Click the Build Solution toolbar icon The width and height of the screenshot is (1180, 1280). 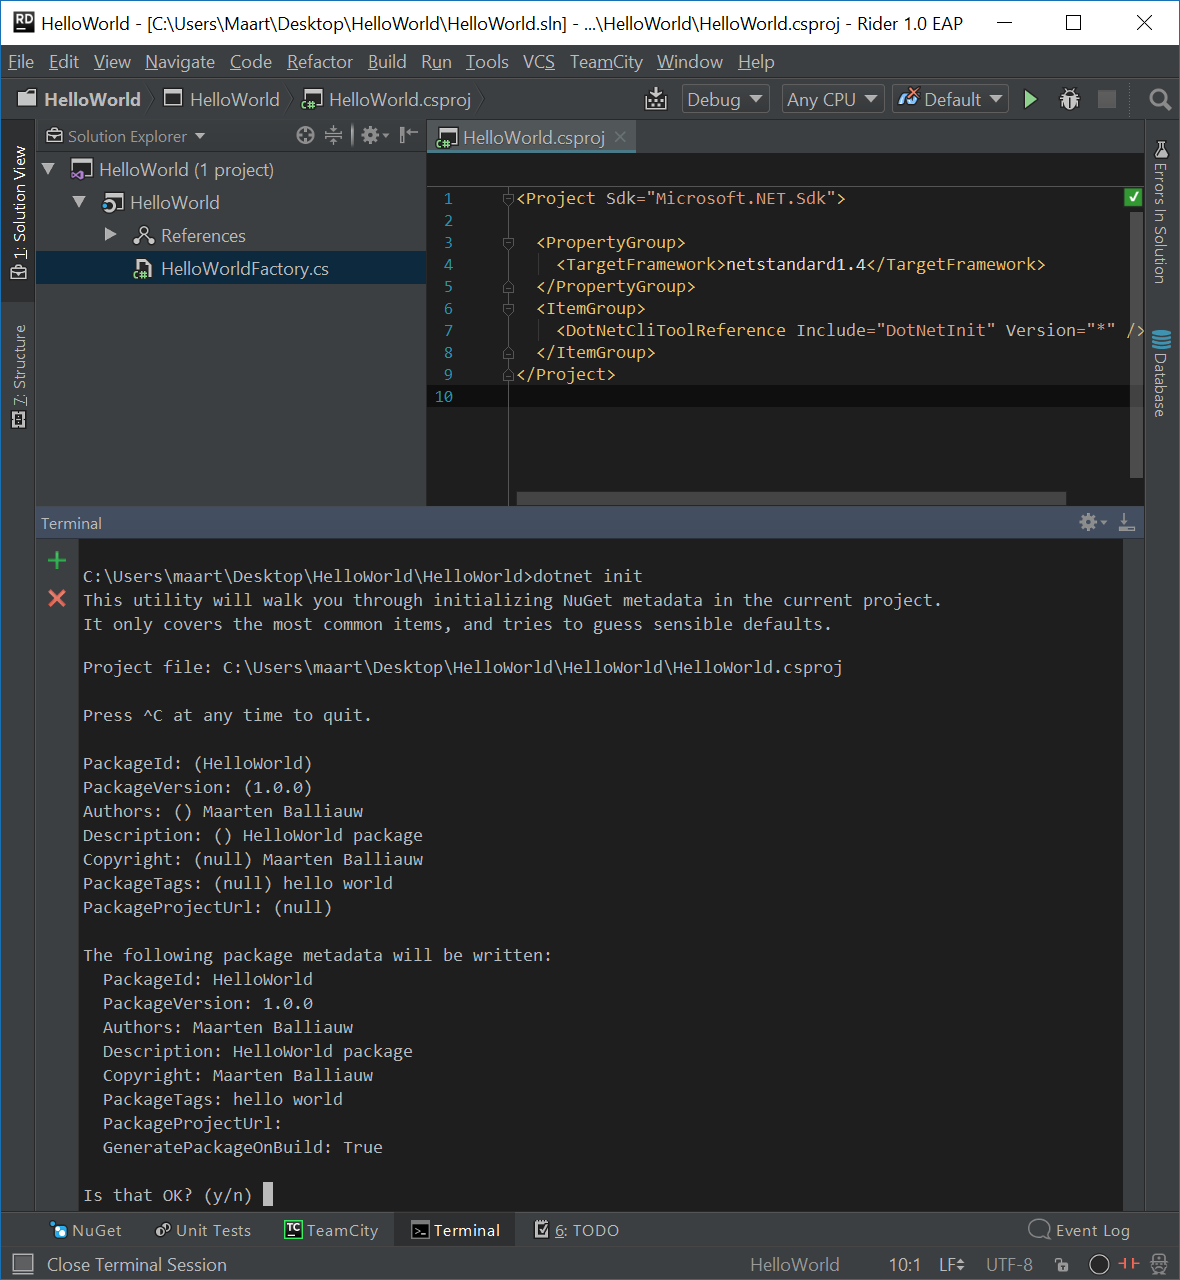(x=656, y=99)
